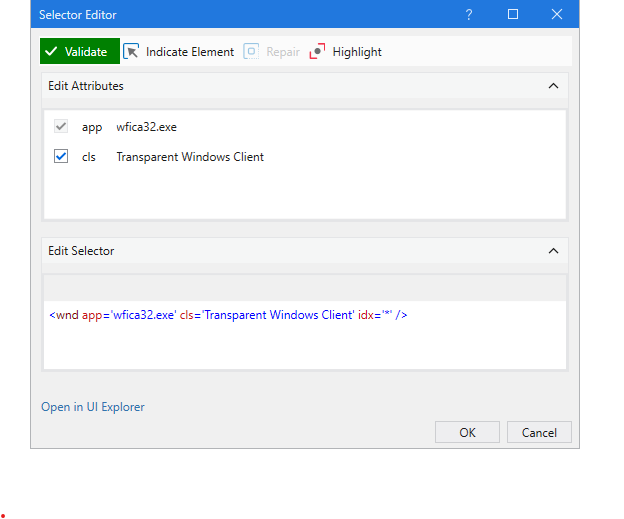Image resolution: width=624 pixels, height=519 pixels.
Task: Collapse the Edit Selector section
Action: [x=553, y=251]
